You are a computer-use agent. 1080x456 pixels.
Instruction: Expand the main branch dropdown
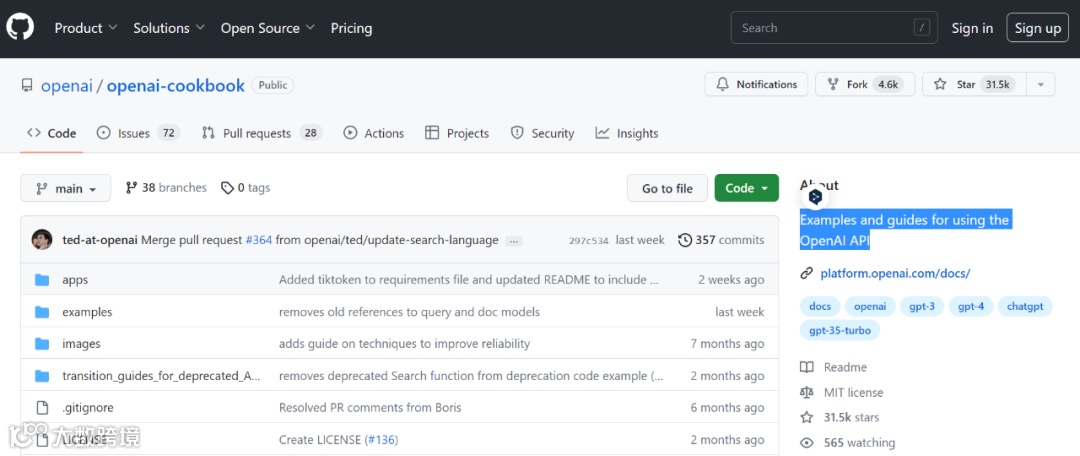click(66, 188)
